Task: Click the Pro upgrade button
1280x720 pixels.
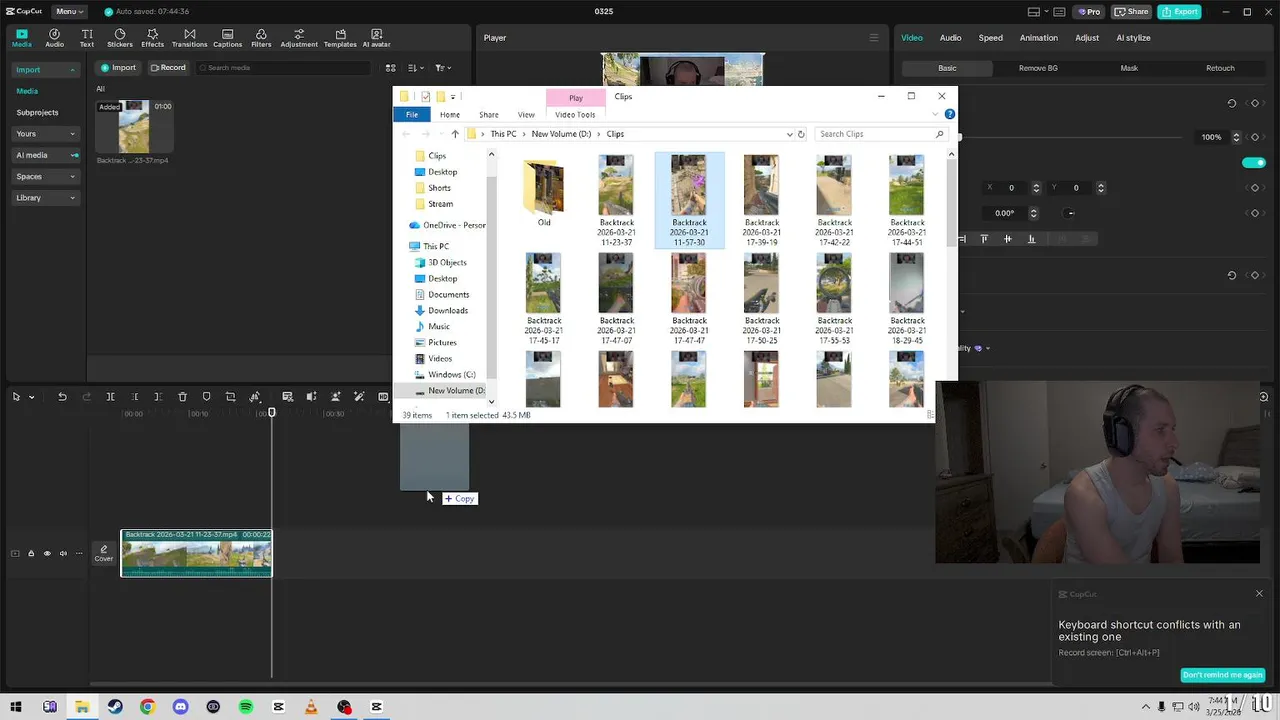Action: pyautogui.click(x=1088, y=12)
